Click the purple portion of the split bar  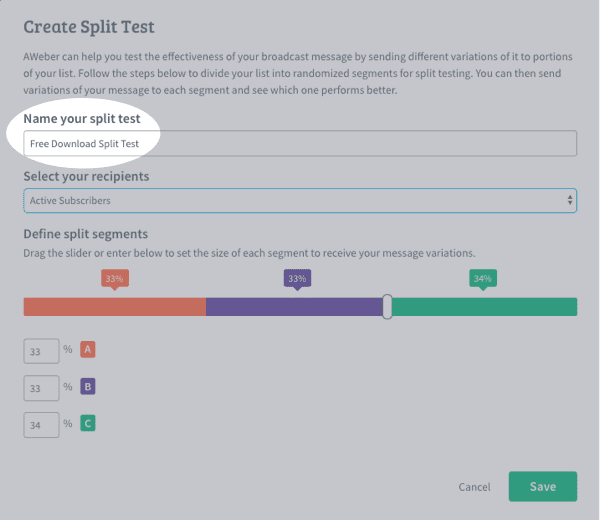295,307
